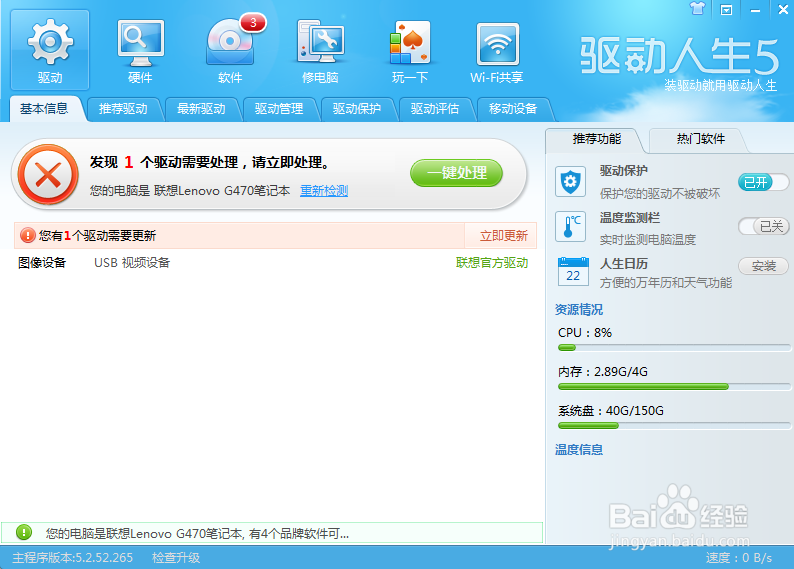This screenshot has width=794, height=569.
Task: Switch to the 热门软件 side tab
Action: [x=700, y=139]
